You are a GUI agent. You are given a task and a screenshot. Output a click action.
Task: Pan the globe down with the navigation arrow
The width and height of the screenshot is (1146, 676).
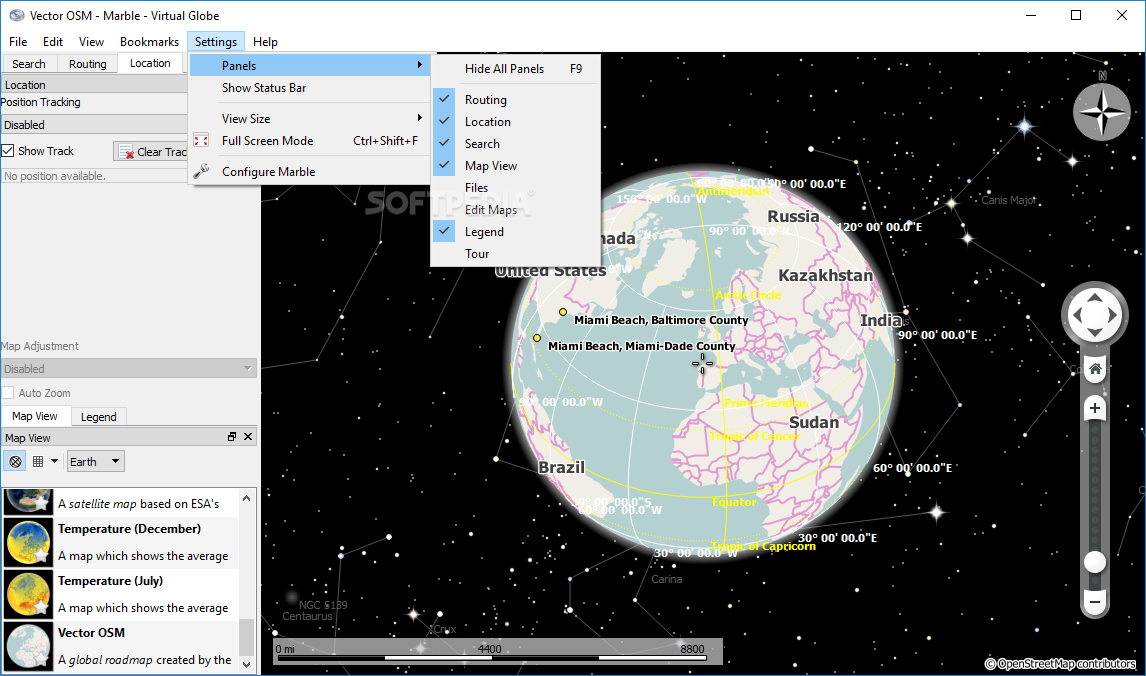coord(1095,333)
